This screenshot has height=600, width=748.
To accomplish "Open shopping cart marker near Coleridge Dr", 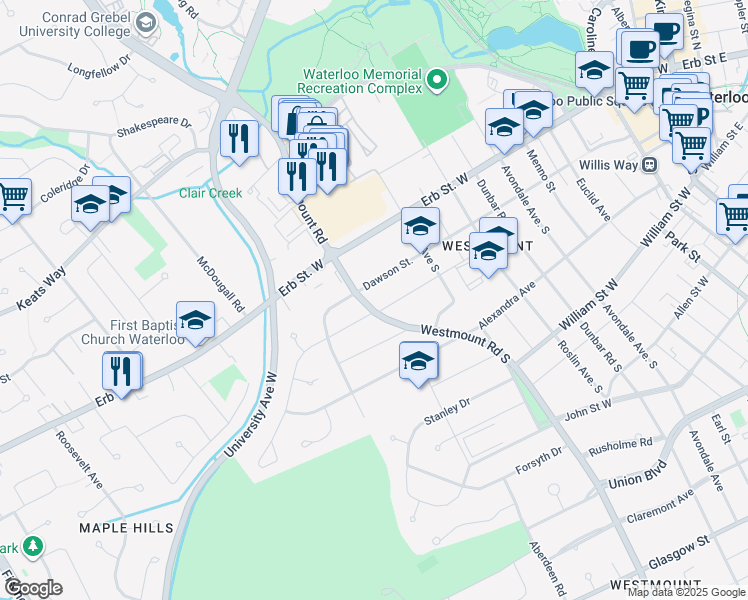I will 13,198.
